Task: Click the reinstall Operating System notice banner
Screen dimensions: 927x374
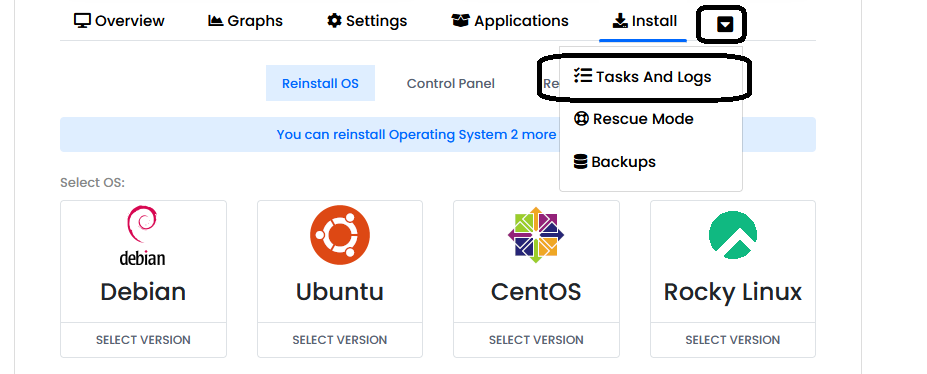Action: (437, 135)
